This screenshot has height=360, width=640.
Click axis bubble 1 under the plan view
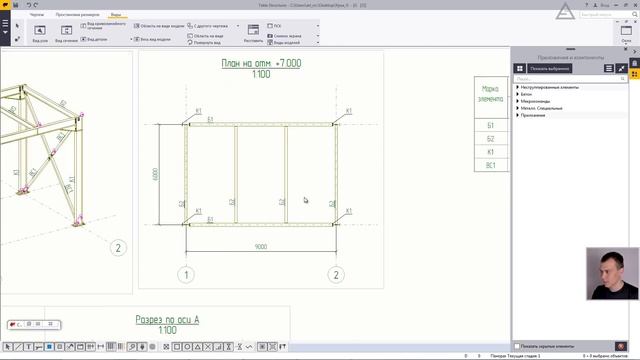coord(186,275)
